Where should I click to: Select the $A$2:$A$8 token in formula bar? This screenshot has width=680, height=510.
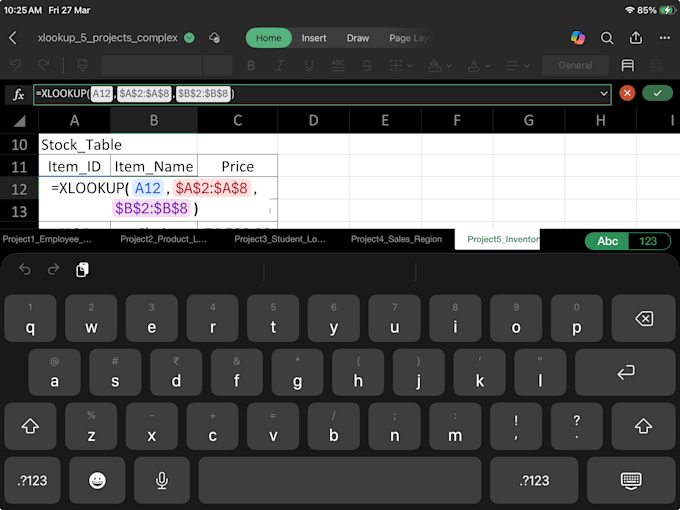click(x=144, y=93)
